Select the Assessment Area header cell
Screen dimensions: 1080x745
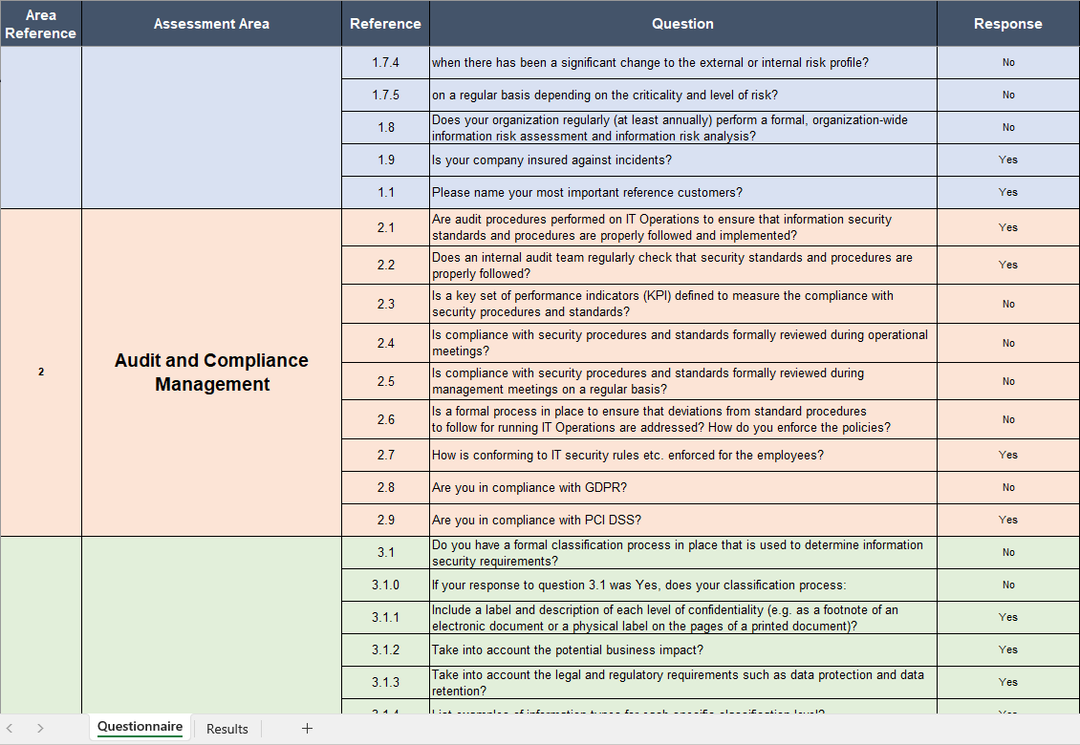211,24
